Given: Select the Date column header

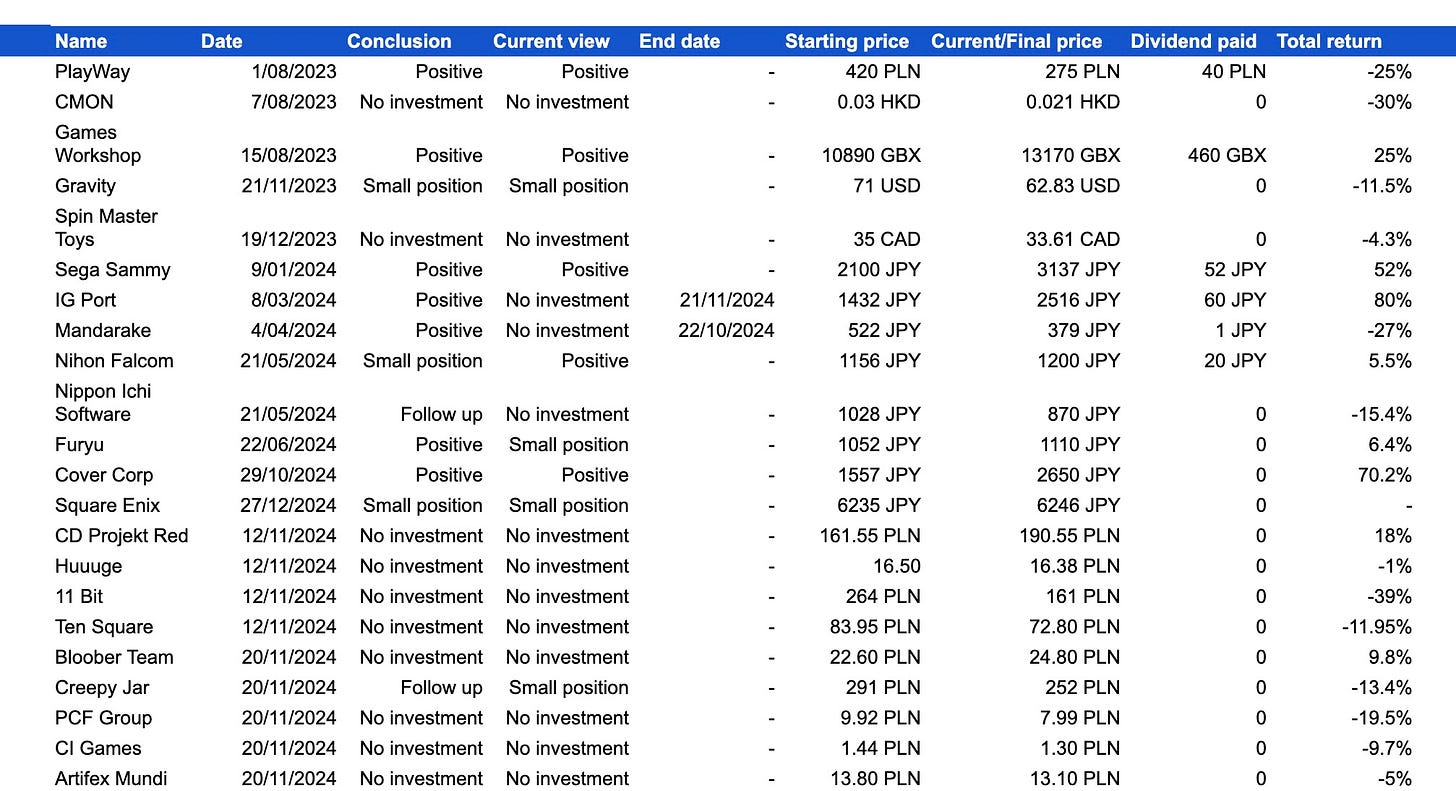Looking at the screenshot, I should 222,41.
